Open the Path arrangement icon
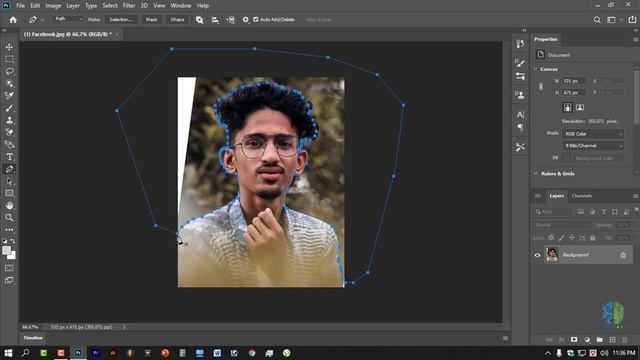 230,20
